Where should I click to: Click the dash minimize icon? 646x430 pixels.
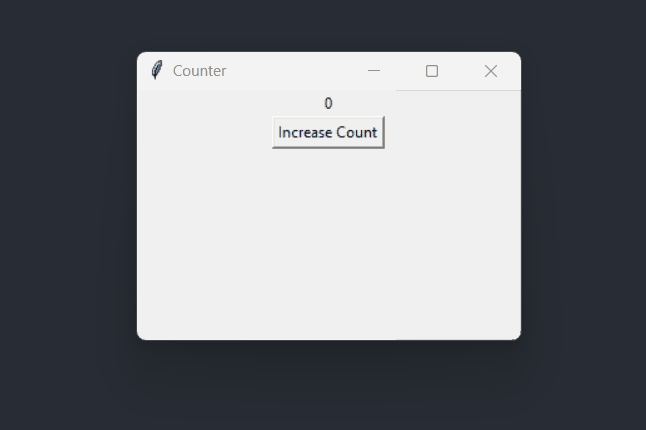374,71
